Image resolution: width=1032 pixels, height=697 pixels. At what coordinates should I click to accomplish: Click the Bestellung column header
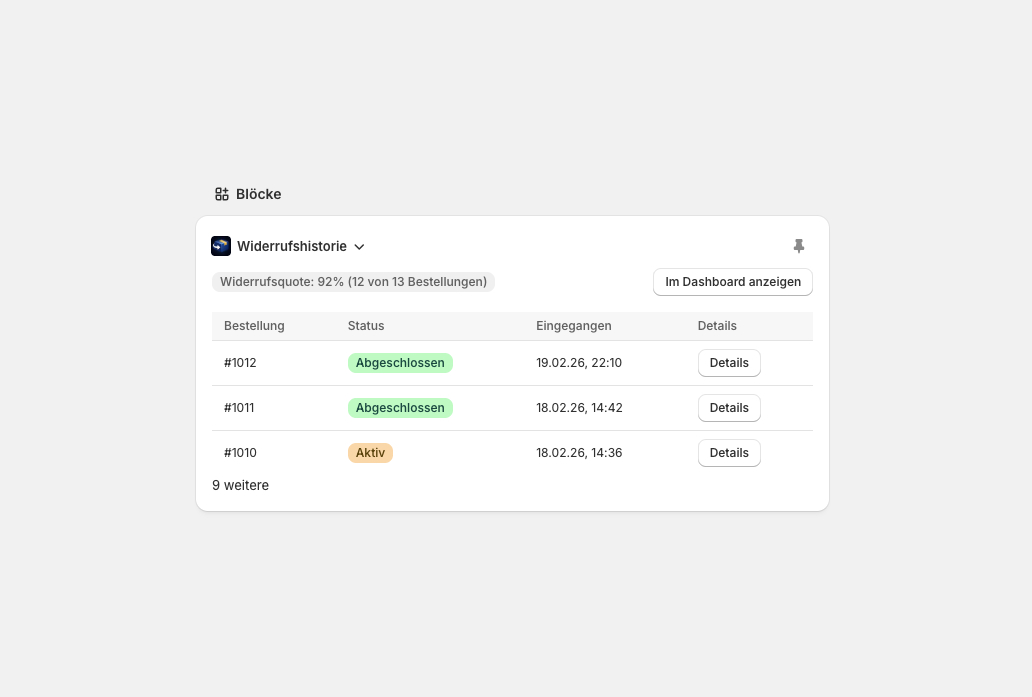click(254, 326)
